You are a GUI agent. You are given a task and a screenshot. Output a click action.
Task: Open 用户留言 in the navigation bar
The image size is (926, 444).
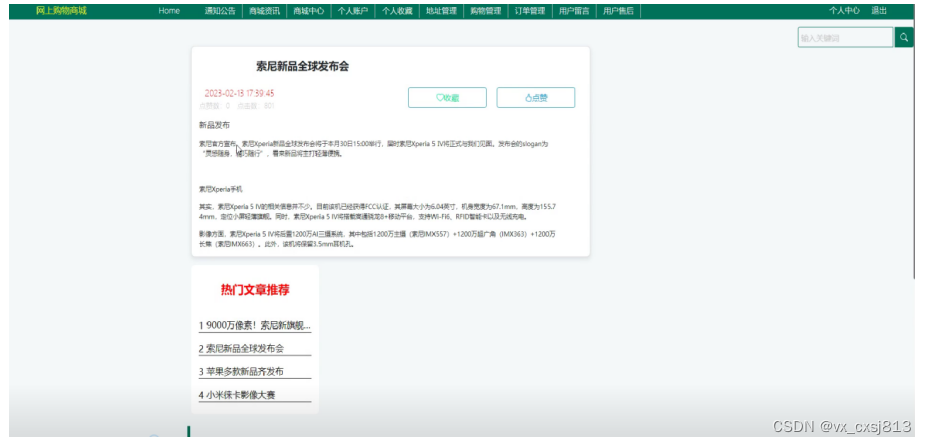[574, 11]
